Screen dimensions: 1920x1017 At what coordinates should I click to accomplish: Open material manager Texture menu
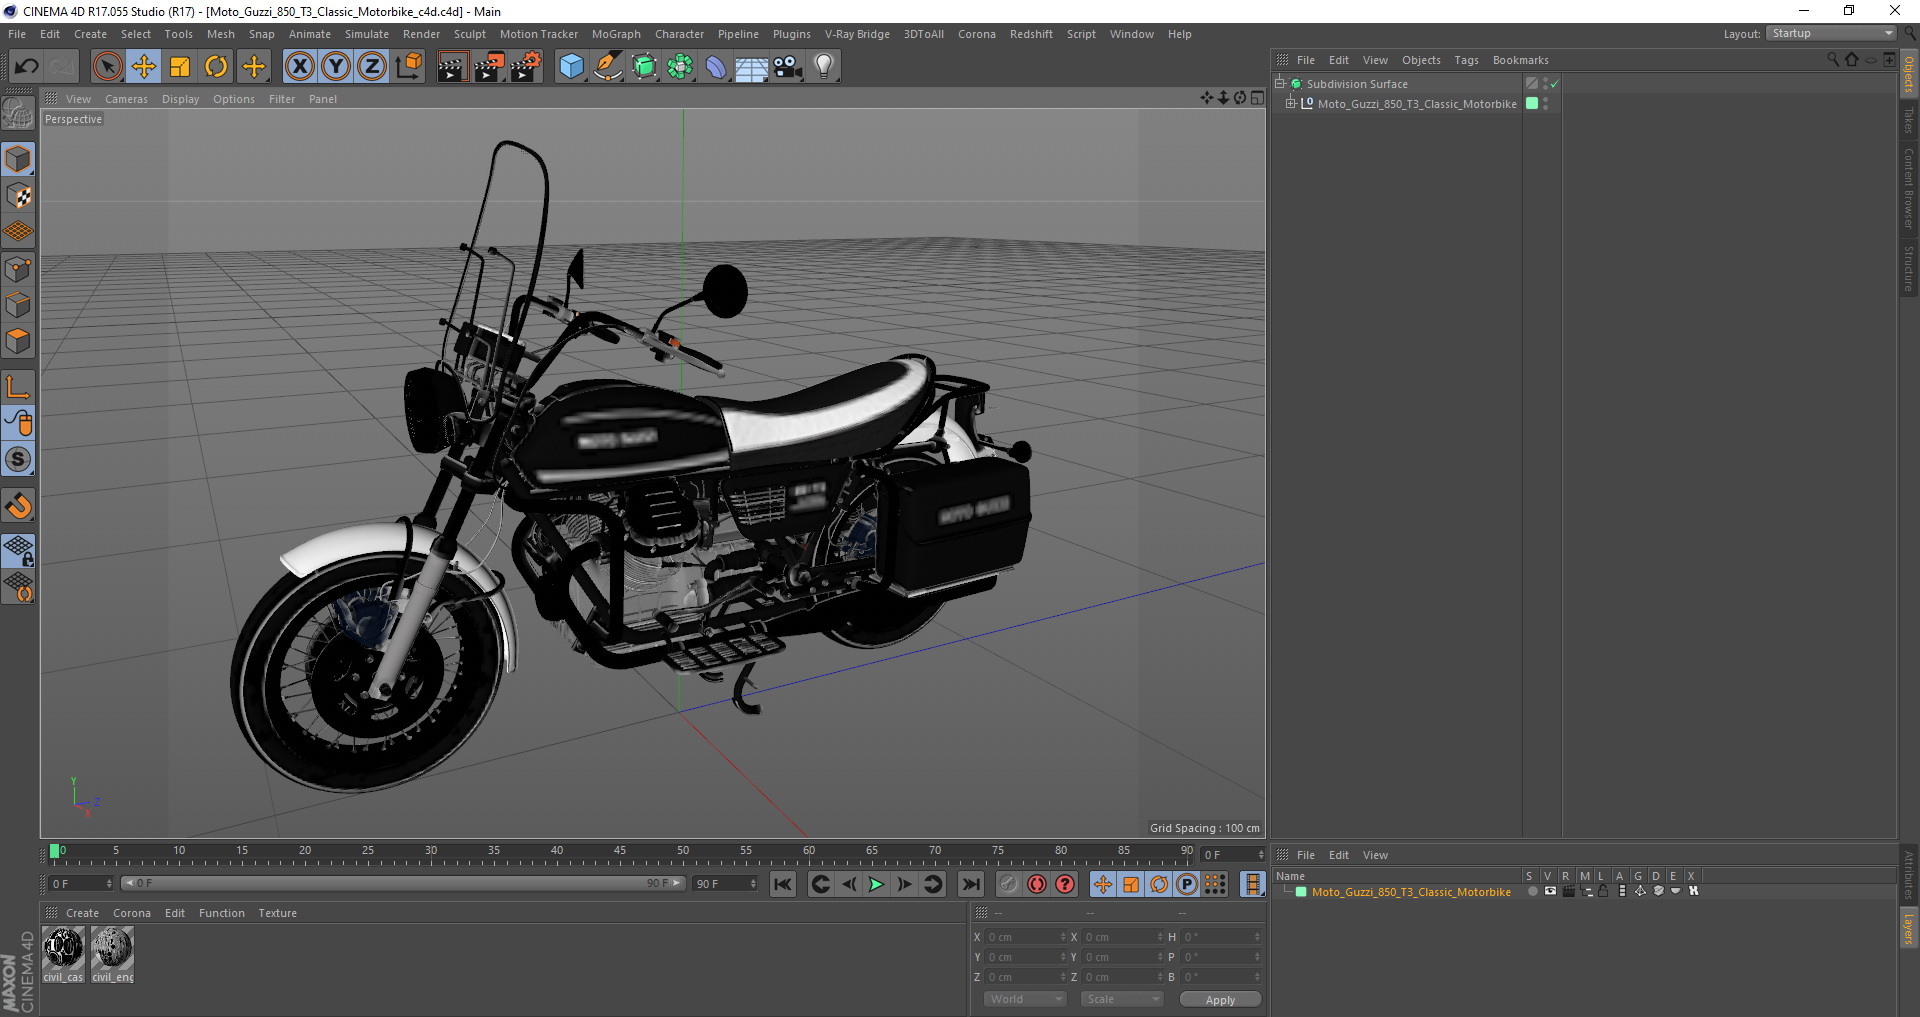(x=277, y=913)
